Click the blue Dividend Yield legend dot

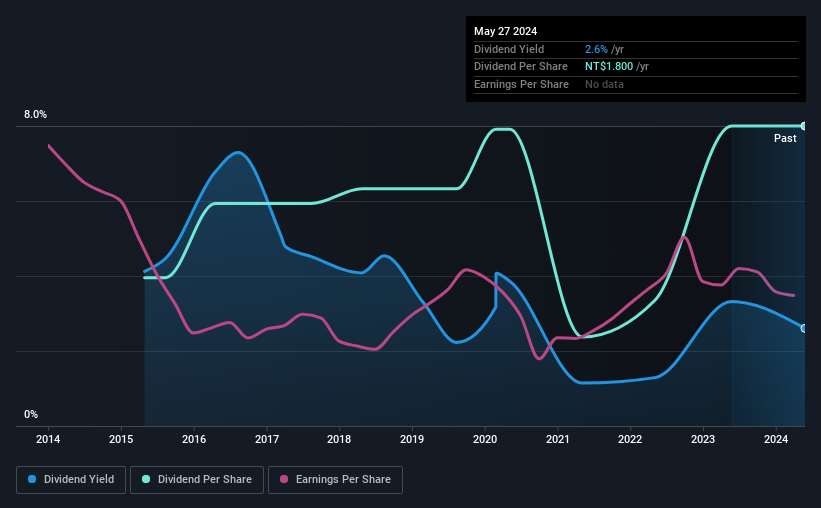32,479
